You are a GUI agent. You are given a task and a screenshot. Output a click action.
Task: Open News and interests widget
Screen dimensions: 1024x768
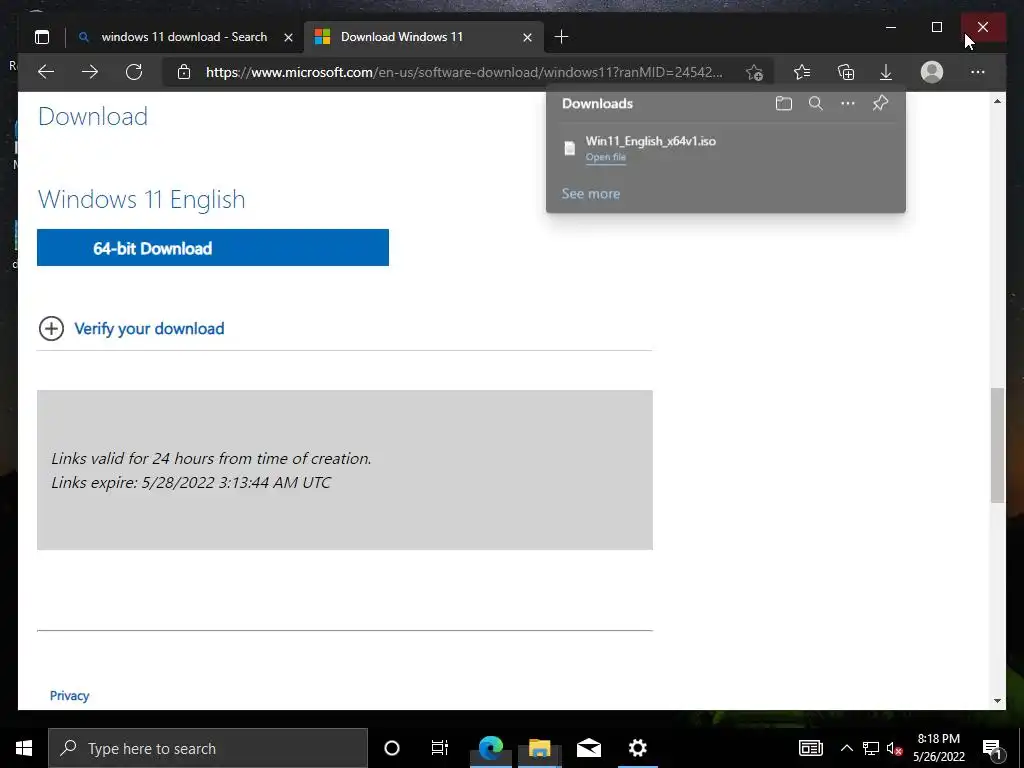[810, 748]
